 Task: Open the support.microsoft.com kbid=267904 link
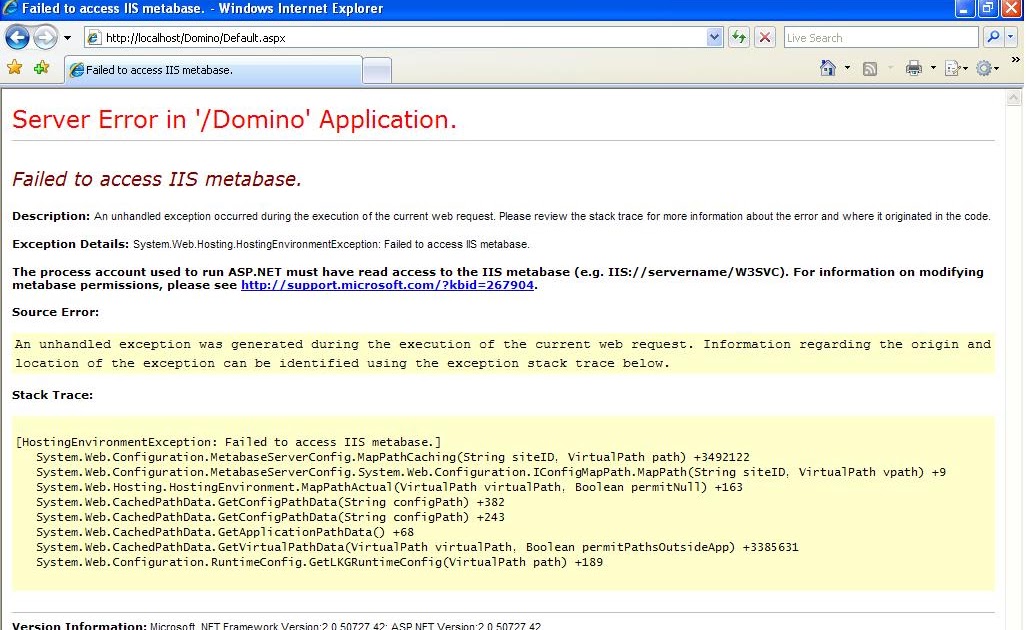387,285
